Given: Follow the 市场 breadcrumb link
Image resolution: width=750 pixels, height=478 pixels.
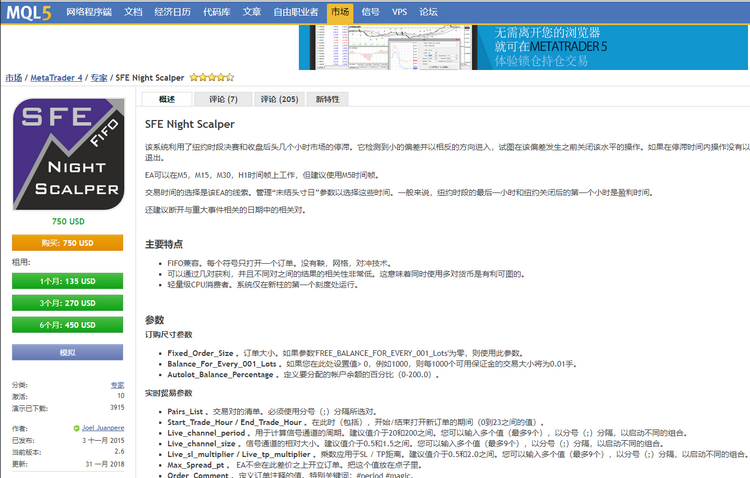Looking at the screenshot, I should (x=14, y=78).
